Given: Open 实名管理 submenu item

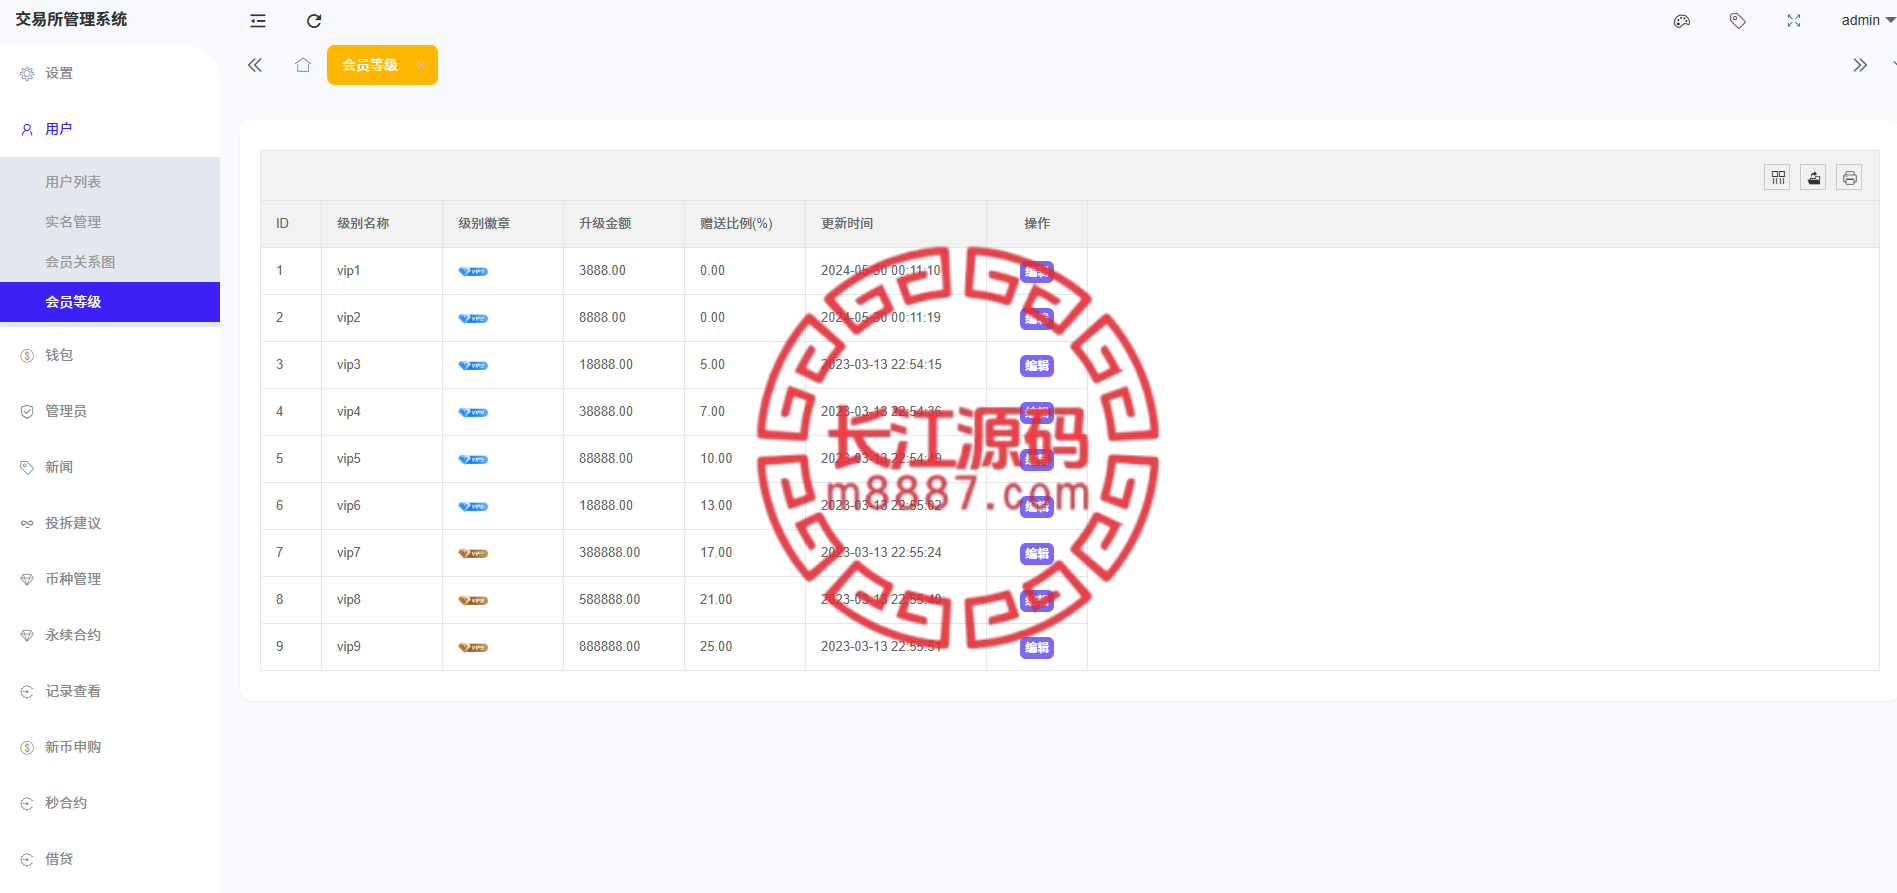Looking at the screenshot, I should tap(110, 222).
